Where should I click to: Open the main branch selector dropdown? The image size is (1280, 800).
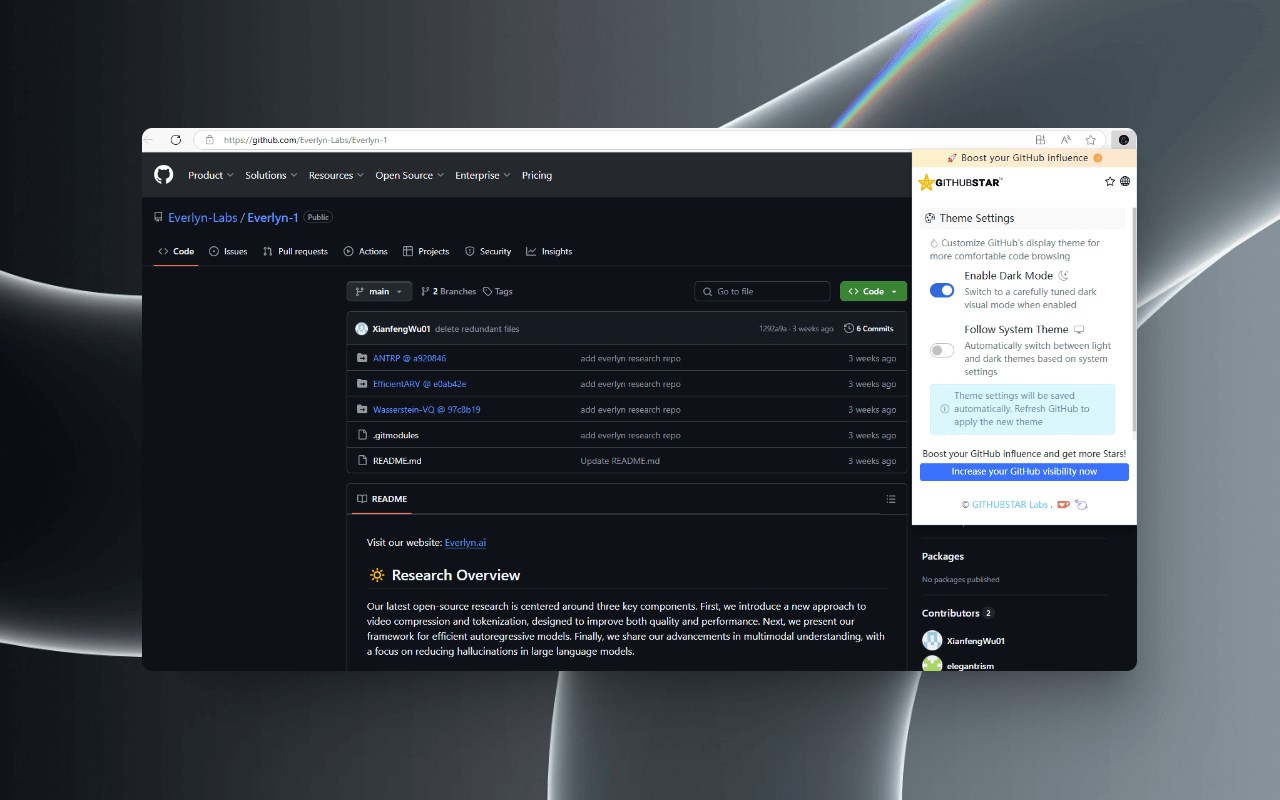pyautogui.click(x=379, y=291)
